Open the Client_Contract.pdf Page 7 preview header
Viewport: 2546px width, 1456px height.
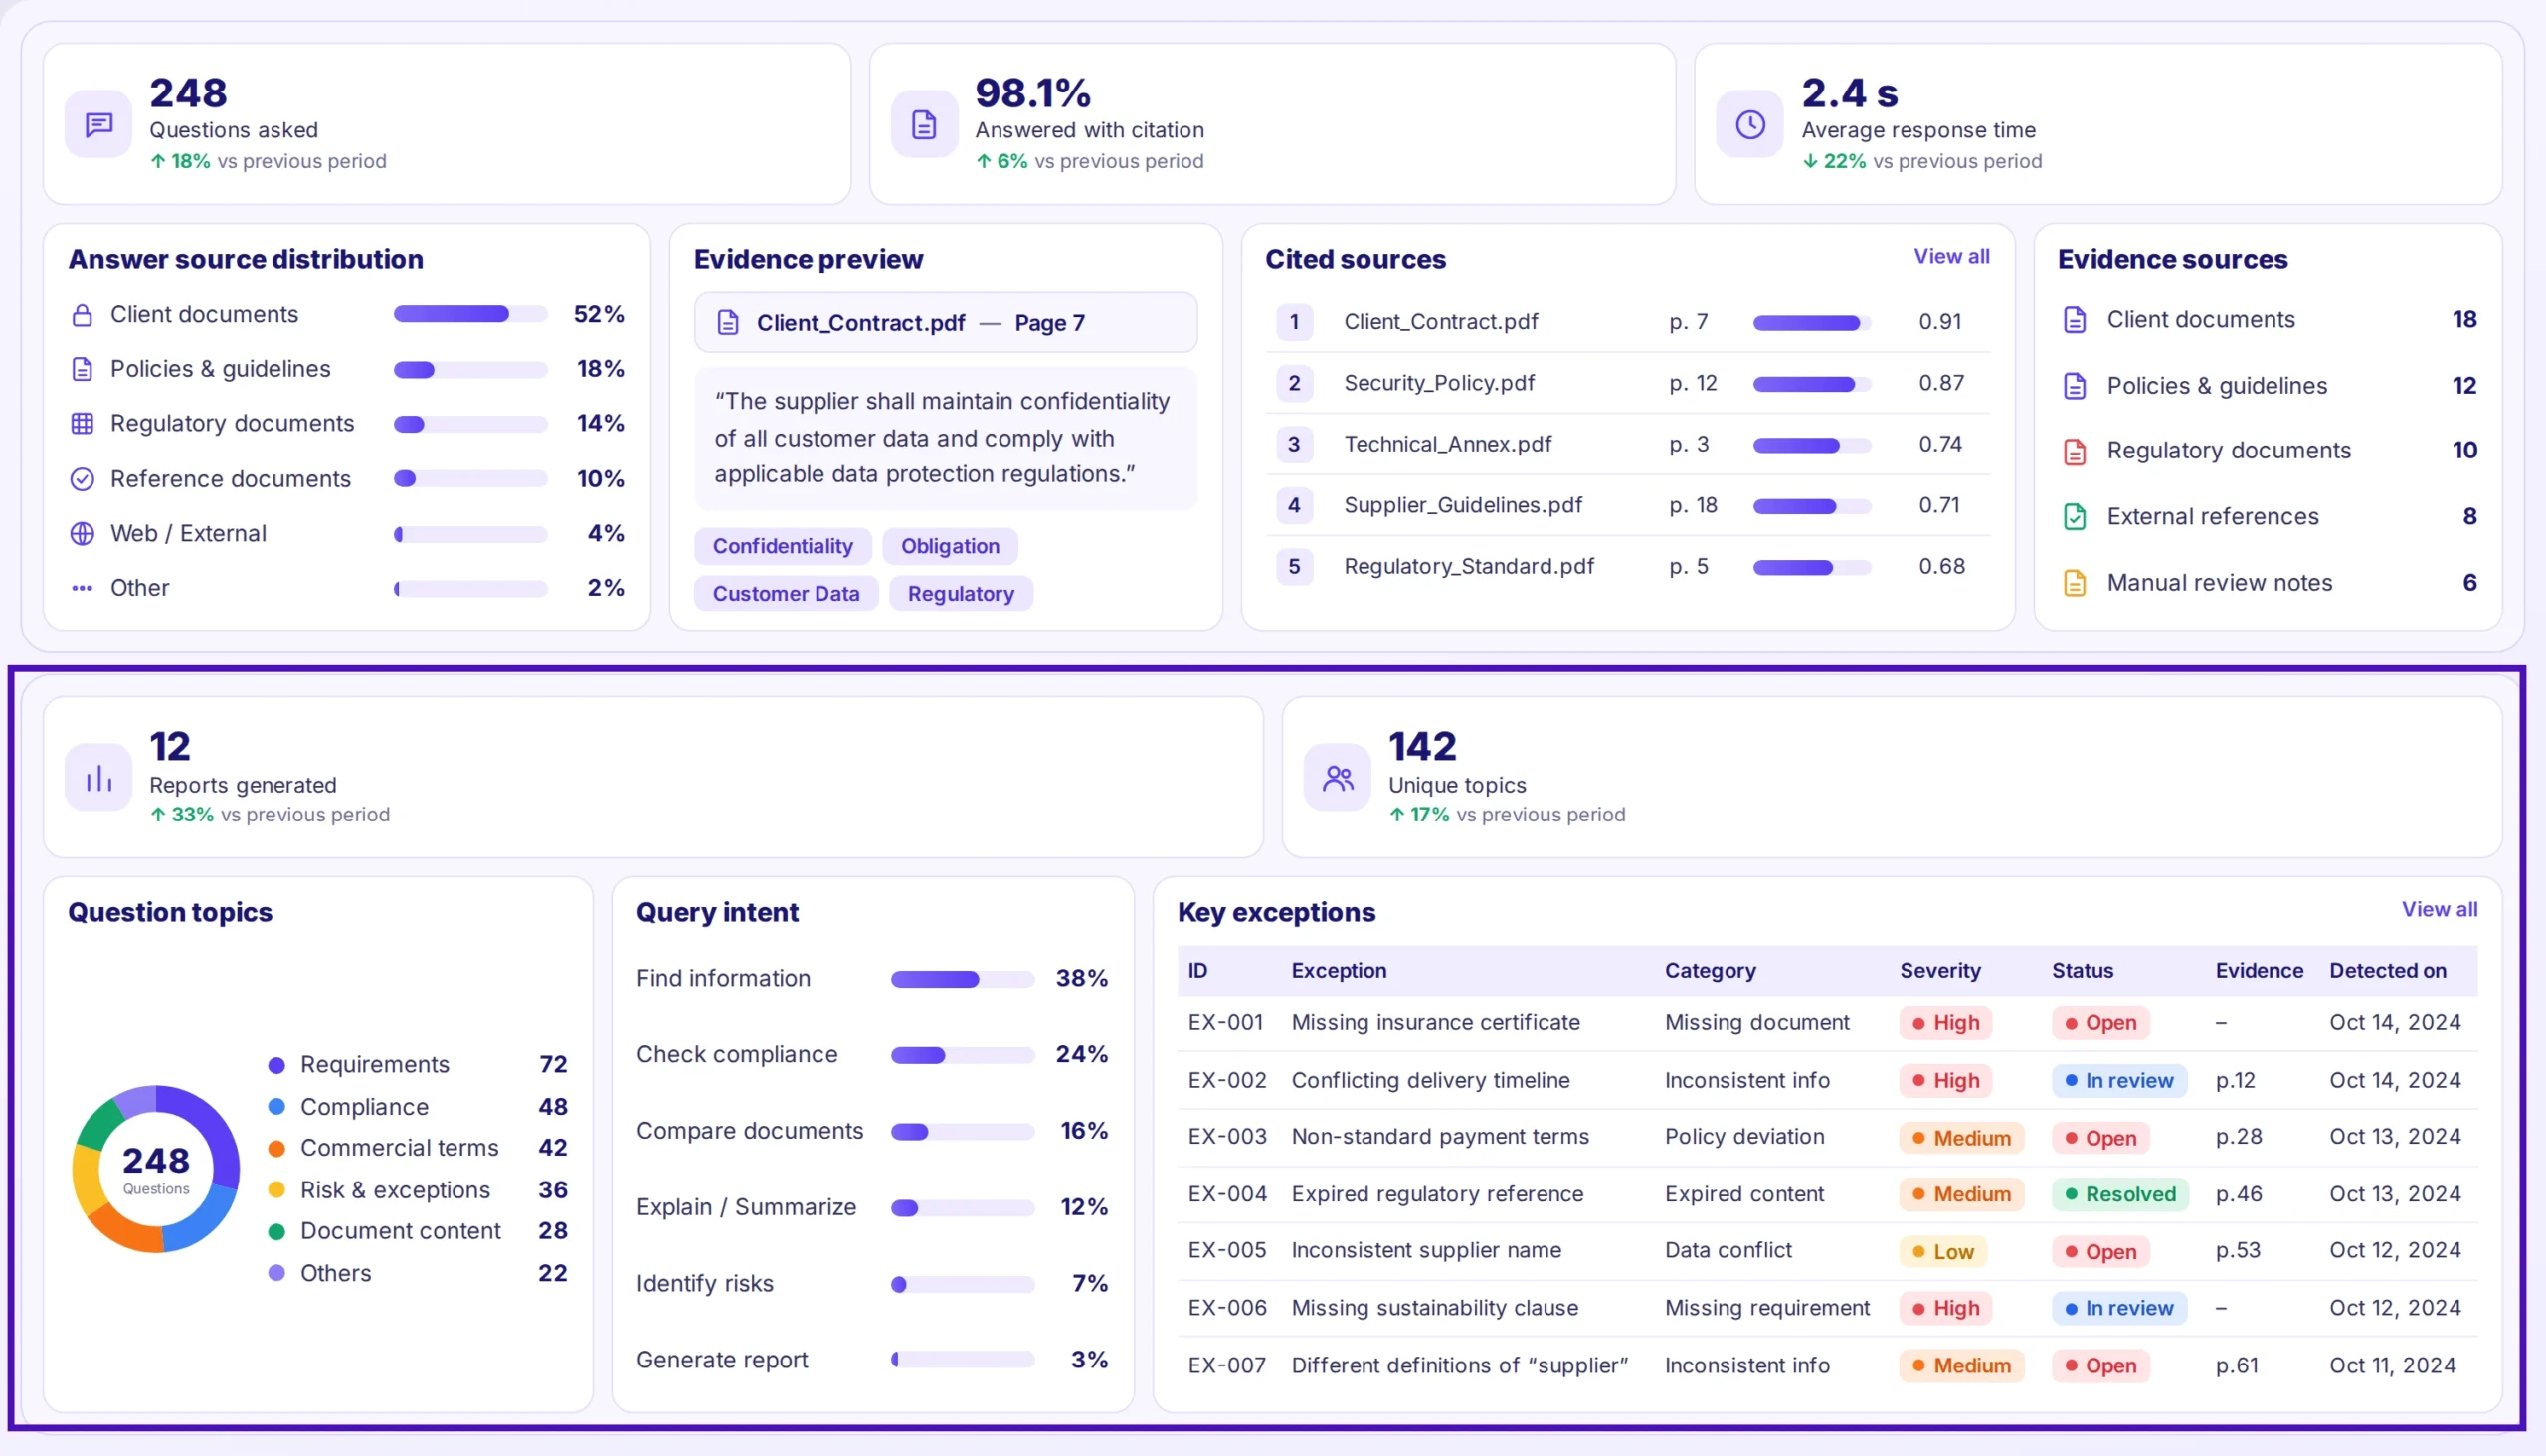(x=946, y=323)
